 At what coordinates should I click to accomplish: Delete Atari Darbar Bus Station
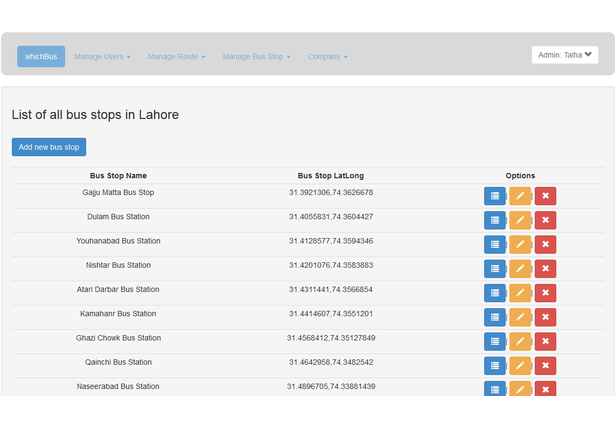click(545, 293)
